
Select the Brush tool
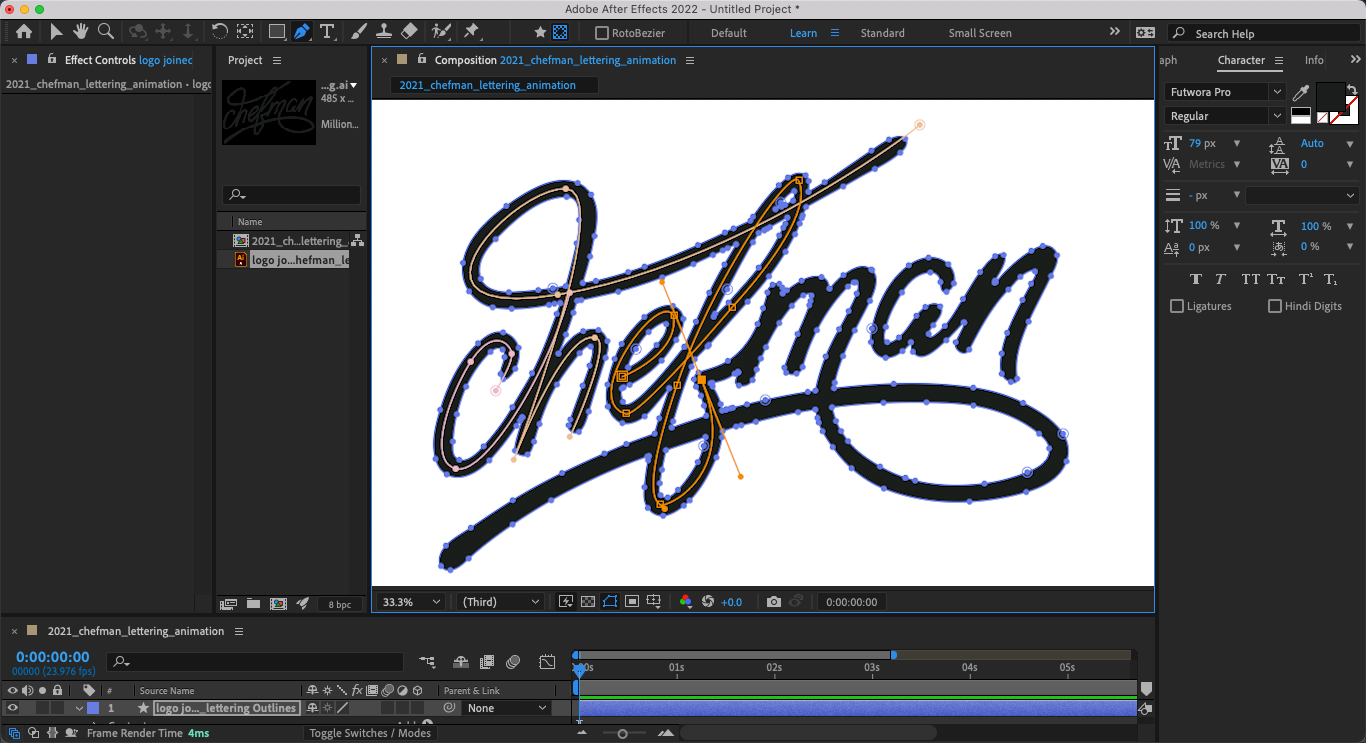tap(358, 32)
